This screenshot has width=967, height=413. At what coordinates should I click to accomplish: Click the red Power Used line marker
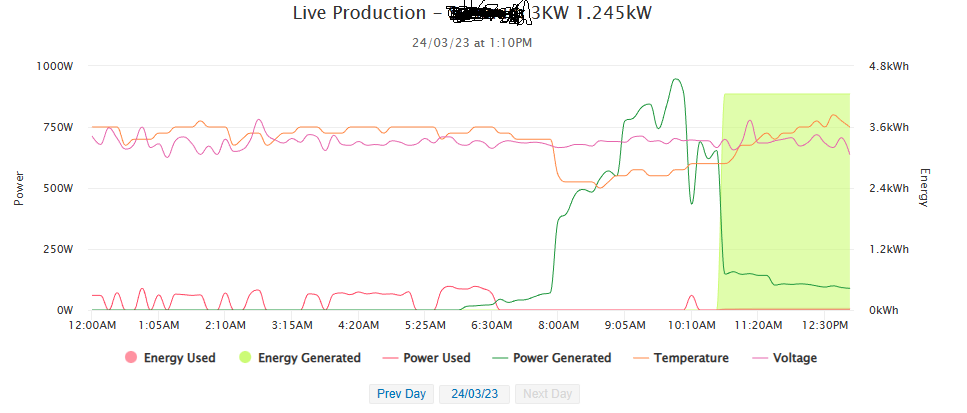point(386,358)
